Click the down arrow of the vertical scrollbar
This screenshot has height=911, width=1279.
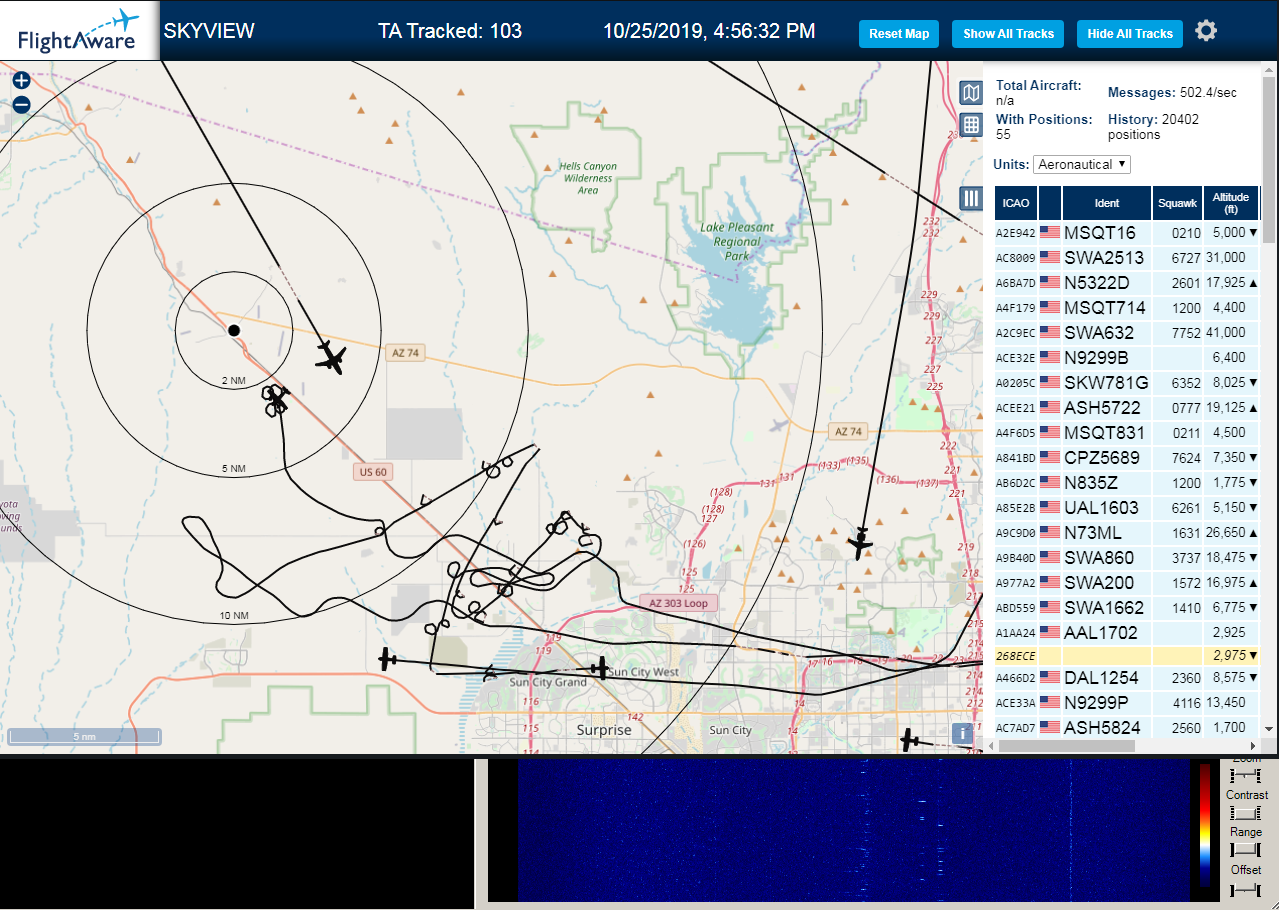(1269, 729)
